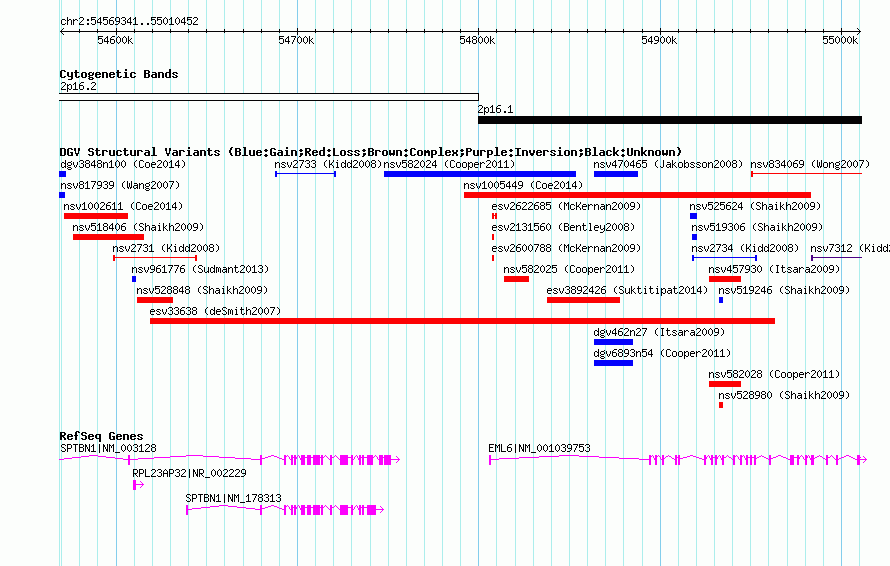Click the nsv2734 (Kidd2008) variant label
The width and height of the screenshot is (890, 566).
pos(745,248)
